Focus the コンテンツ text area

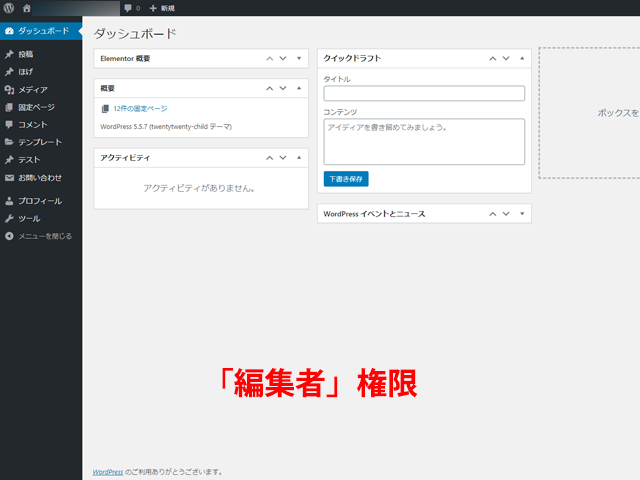tap(424, 142)
